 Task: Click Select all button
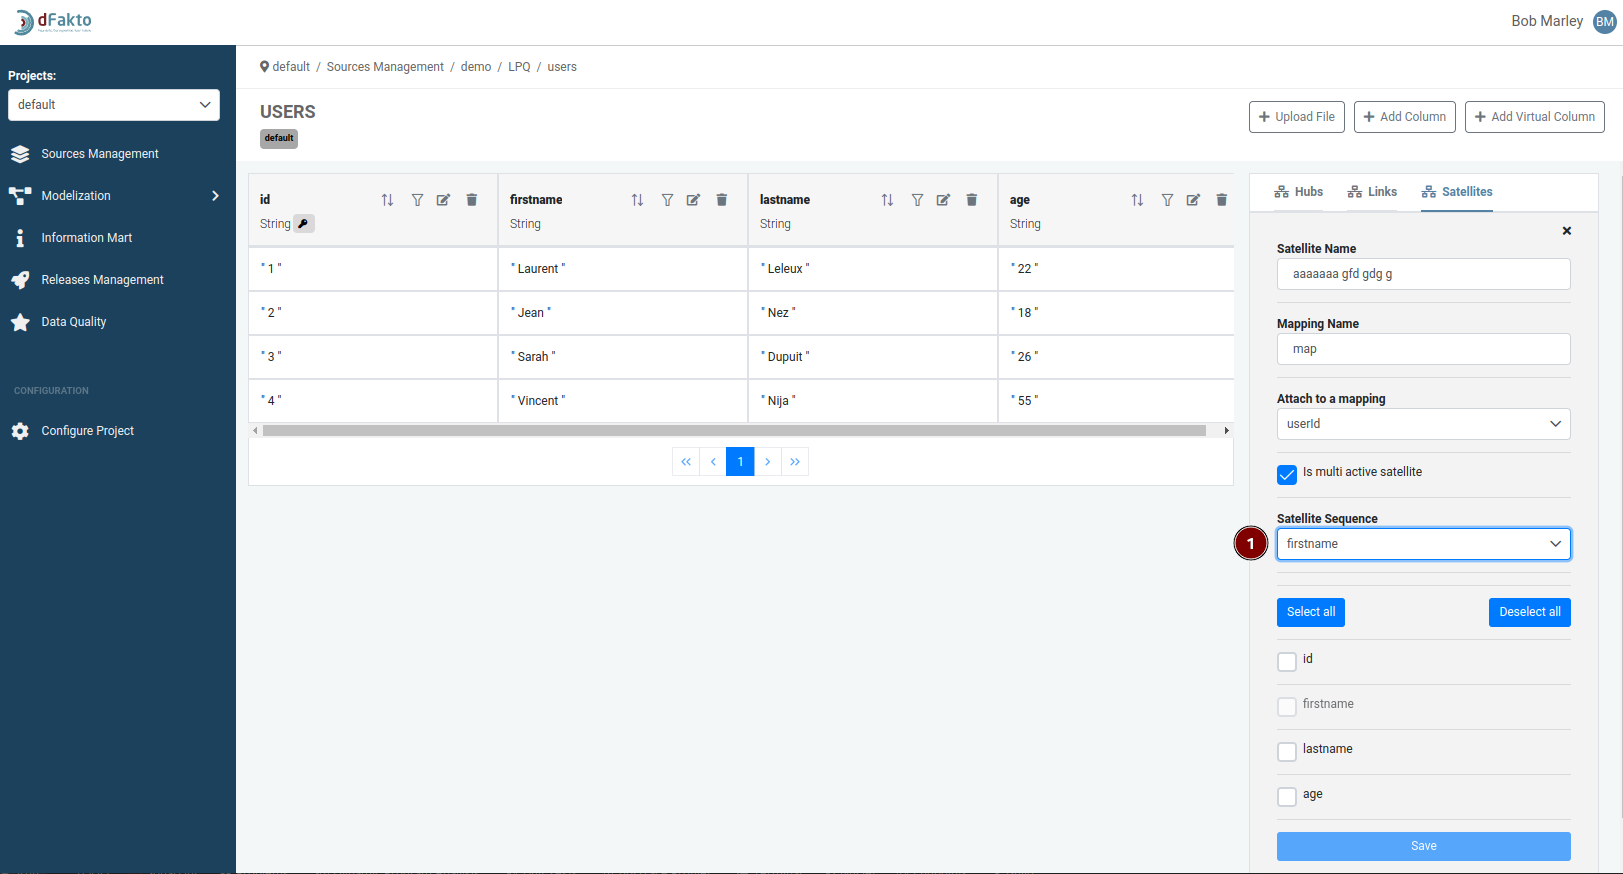click(1311, 612)
